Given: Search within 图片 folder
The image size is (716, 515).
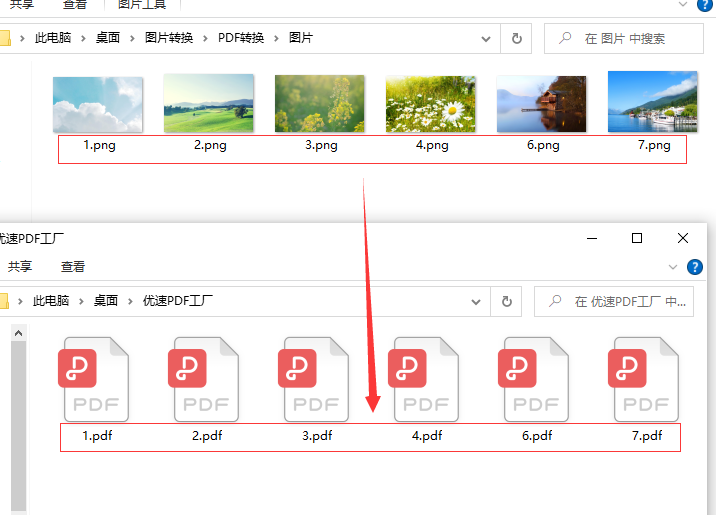Looking at the screenshot, I should click(624, 38).
